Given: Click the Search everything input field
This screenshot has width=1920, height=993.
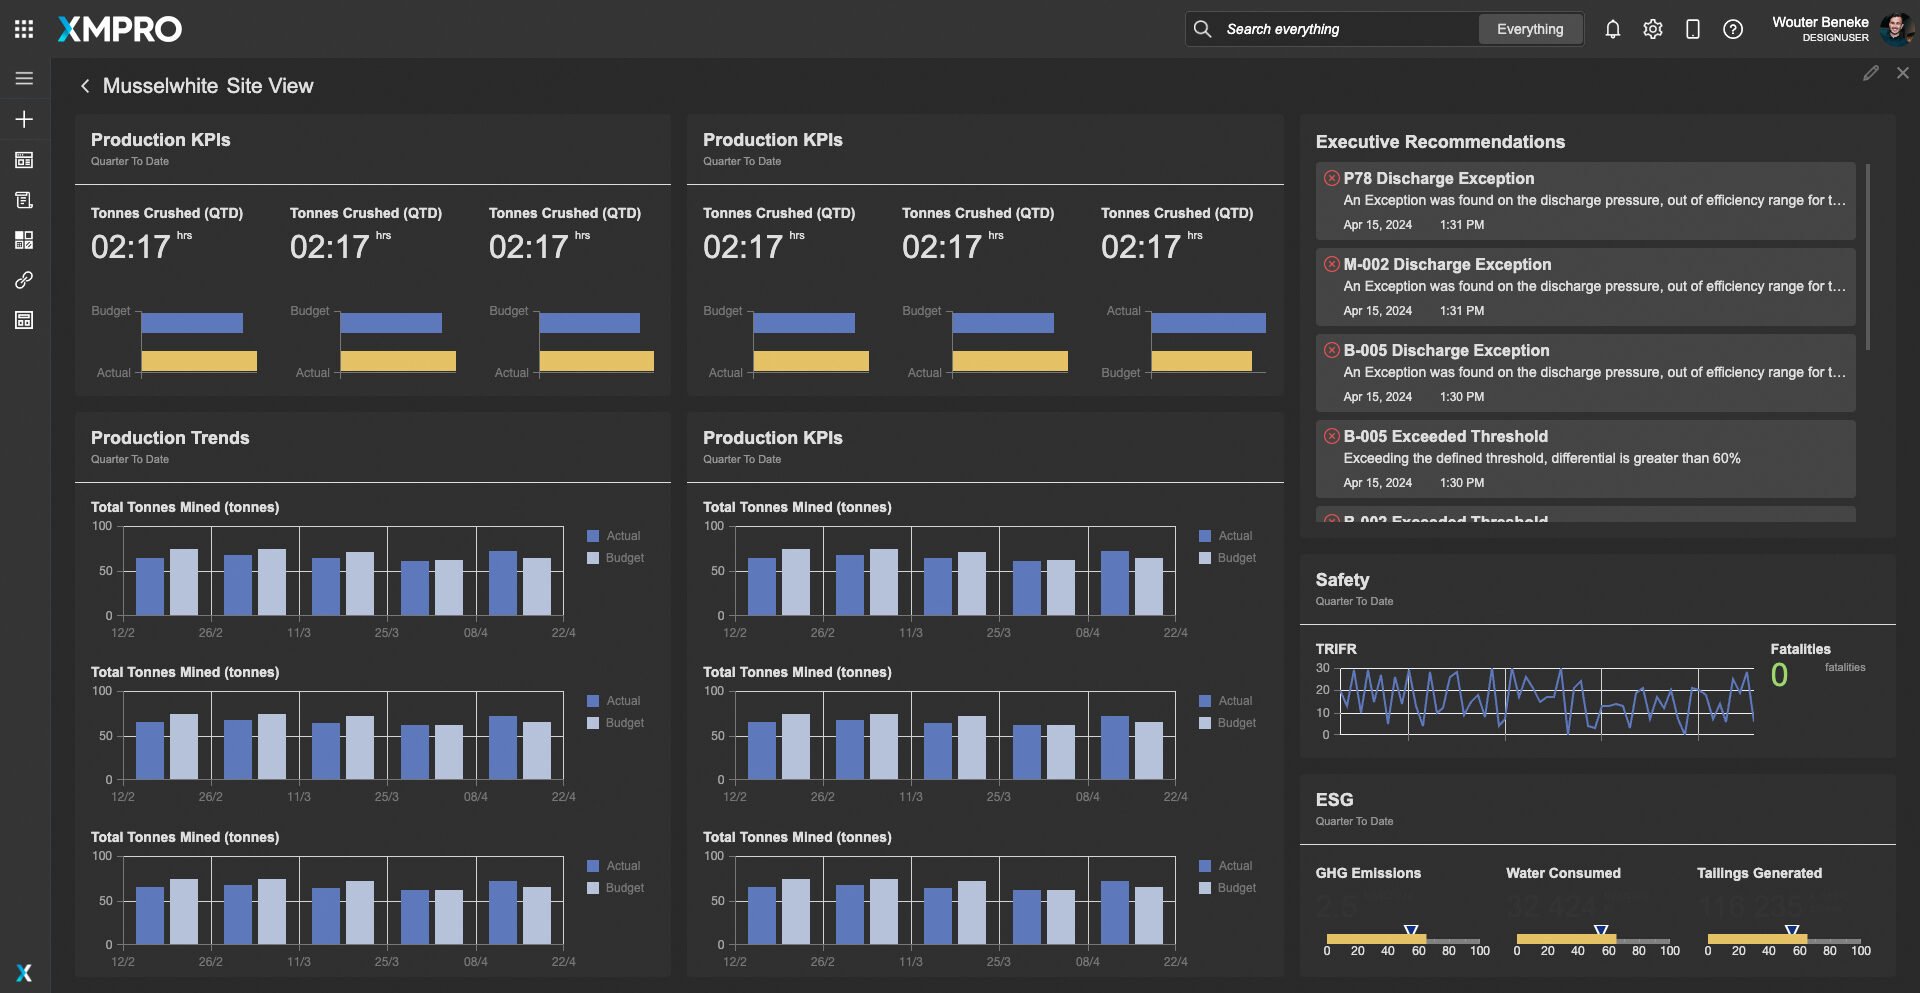Looking at the screenshot, I should coord(1340,29).
